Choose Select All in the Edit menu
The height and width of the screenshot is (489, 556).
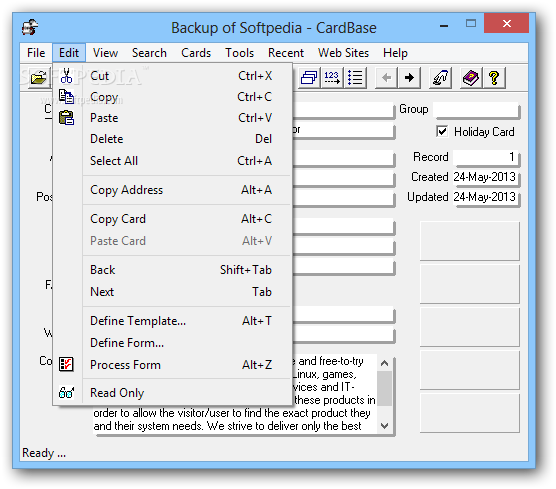[173, 161]
